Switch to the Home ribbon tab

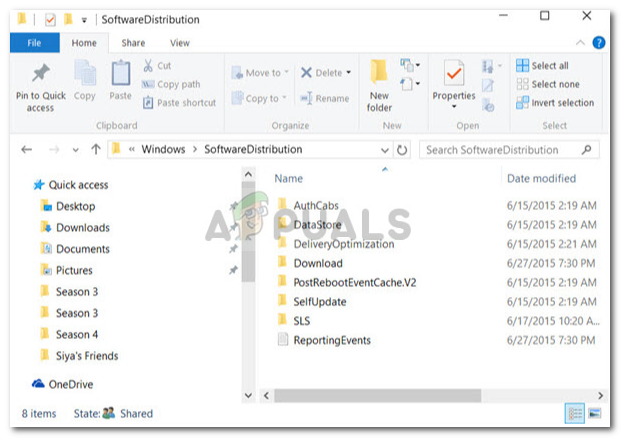click(x=84, y=43)
